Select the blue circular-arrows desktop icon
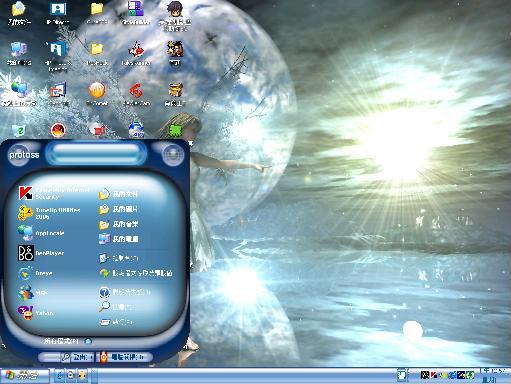This screenshot has height=384, width=511. point(136,130)
